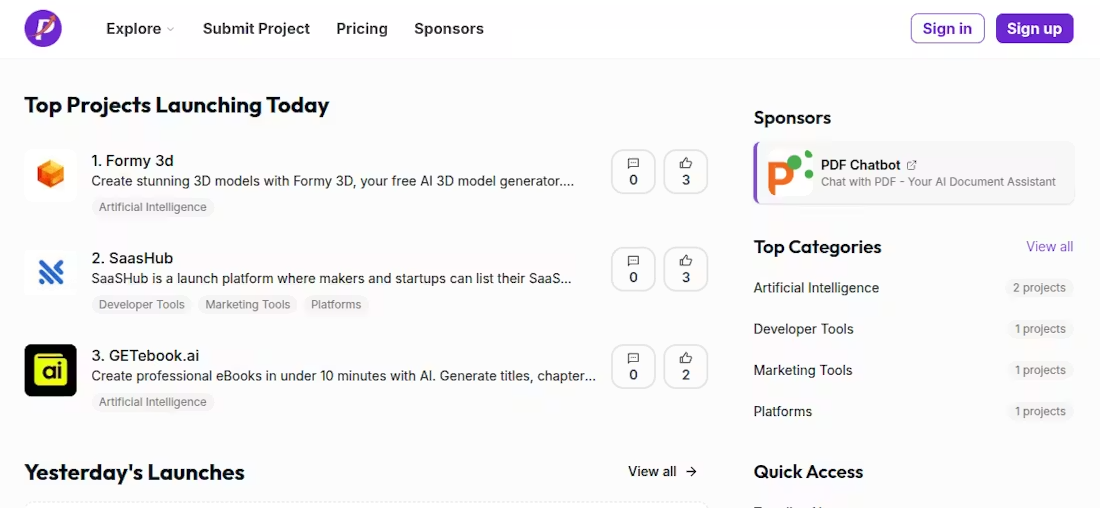1100x508 pixels.
Task: View all Top Categories
Action: [x=1049, y=247]
